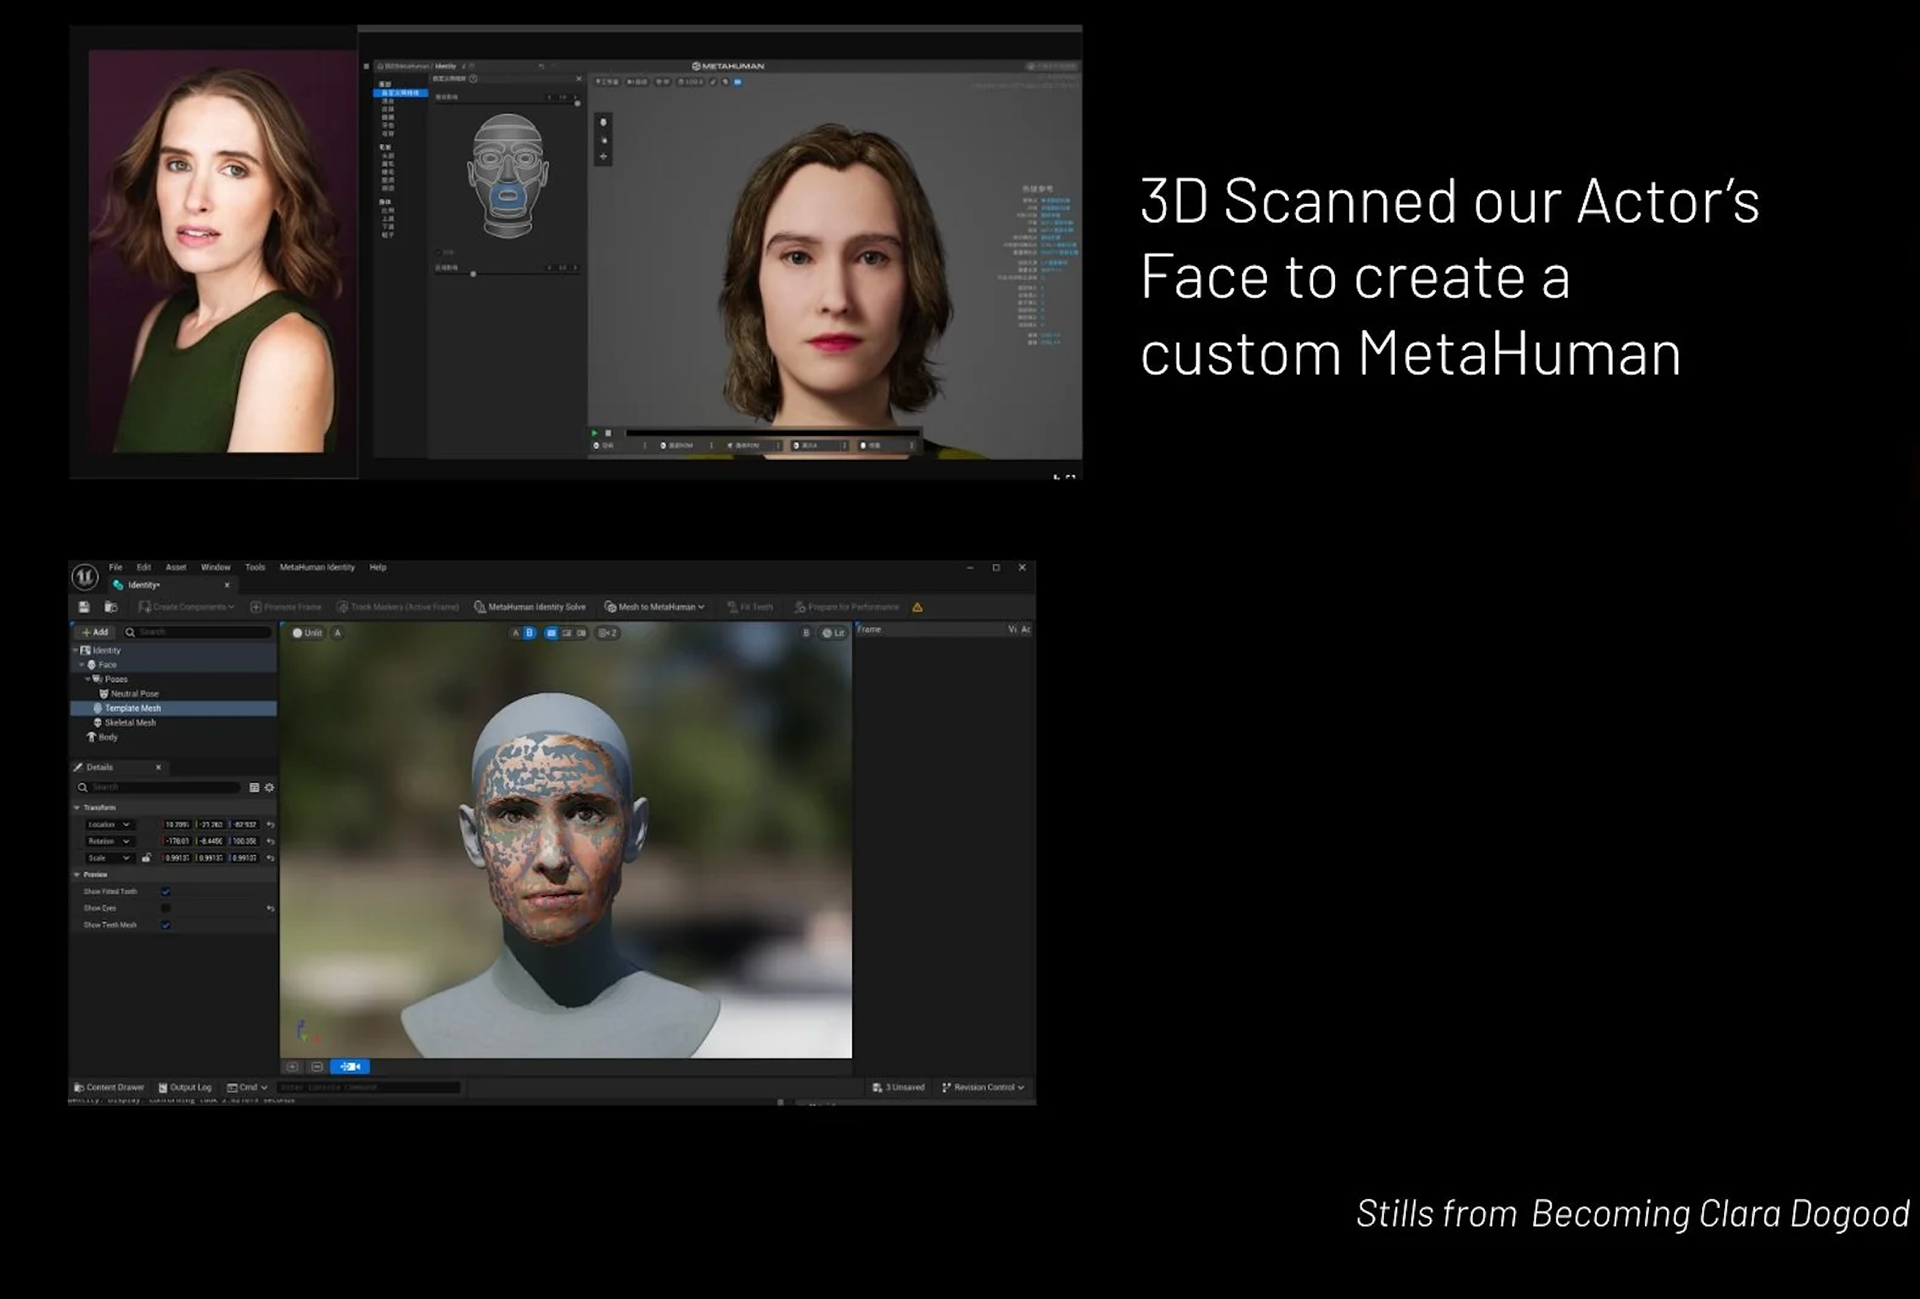Enable the Show Eyes checkbox
The image size is (1920, 1299).
(166, 908)
